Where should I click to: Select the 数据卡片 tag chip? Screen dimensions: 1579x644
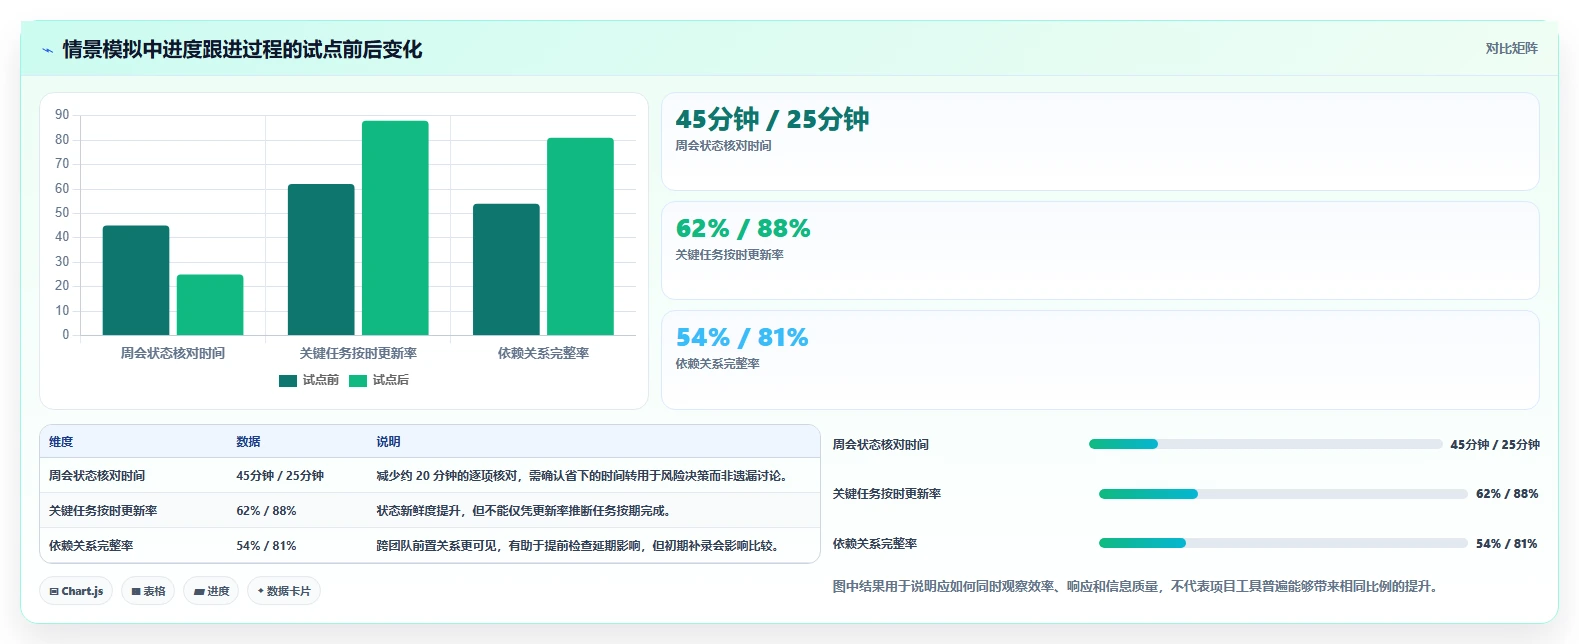(284, 591)
